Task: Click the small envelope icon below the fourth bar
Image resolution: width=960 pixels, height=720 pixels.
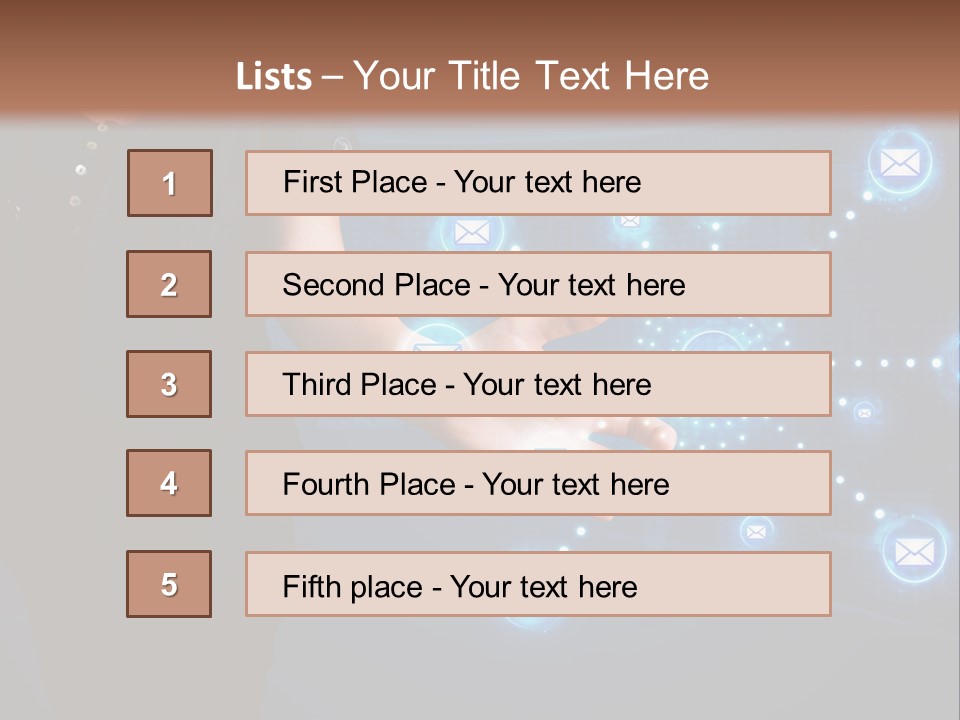Action: coord(757,531)
